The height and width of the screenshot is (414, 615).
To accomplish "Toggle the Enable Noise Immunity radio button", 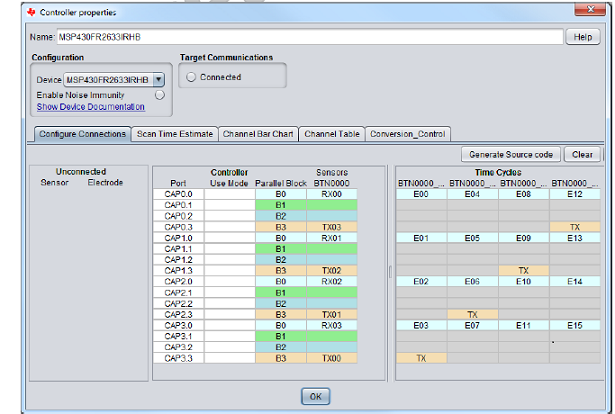I will click(159, 94).
